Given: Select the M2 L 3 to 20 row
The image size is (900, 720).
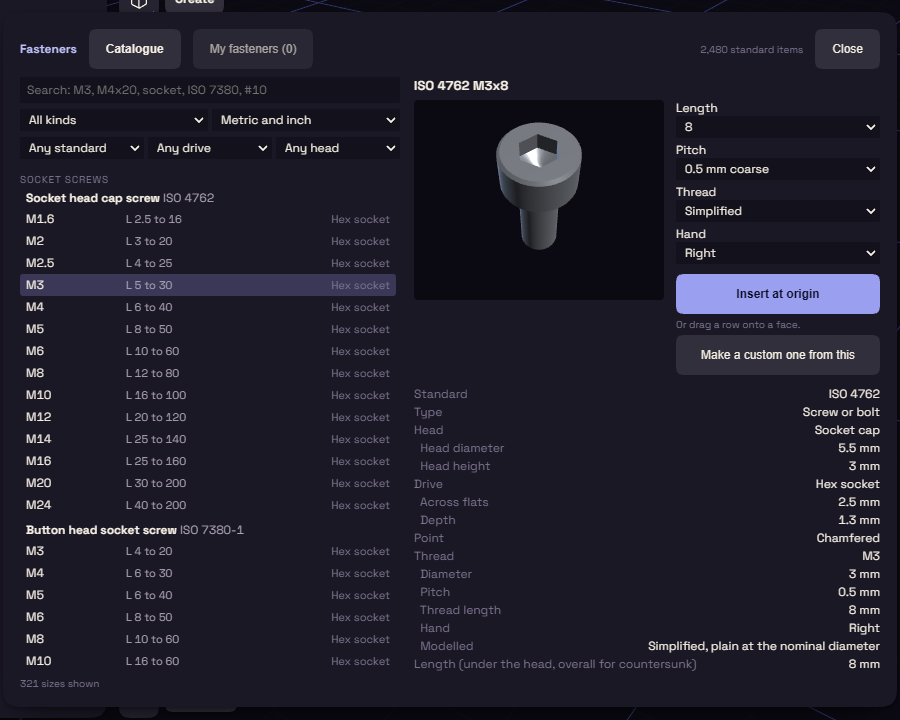Looking at the screenshot, I should click(208, 241).
